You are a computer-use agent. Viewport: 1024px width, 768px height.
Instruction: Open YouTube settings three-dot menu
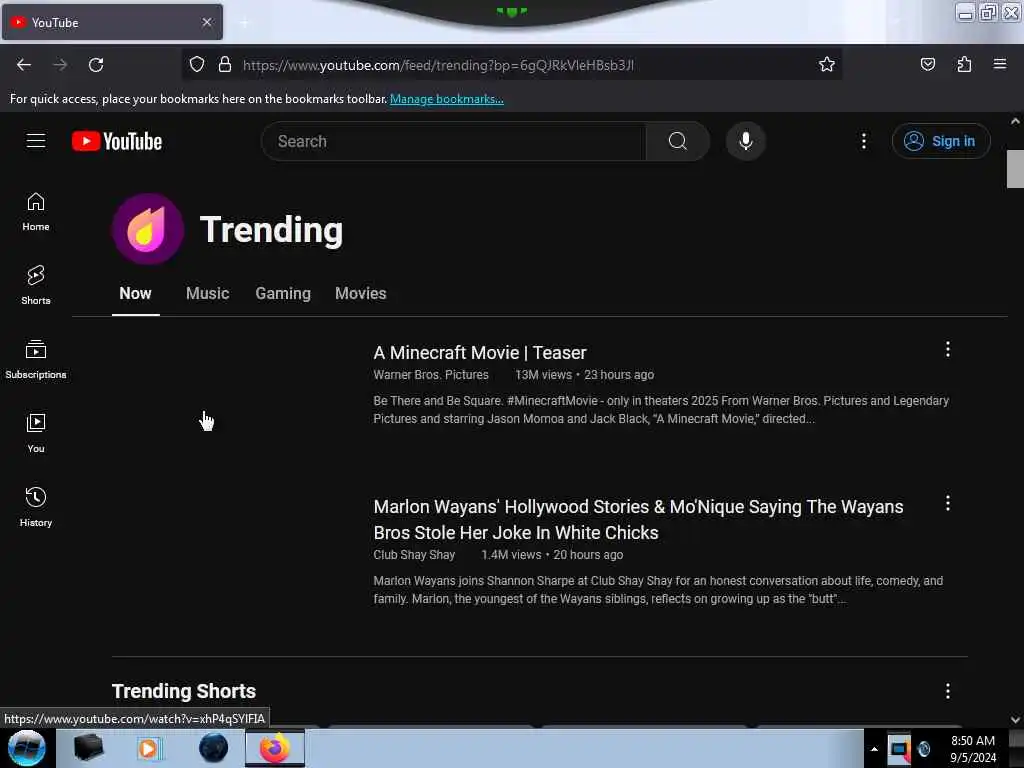click(863, 141)
